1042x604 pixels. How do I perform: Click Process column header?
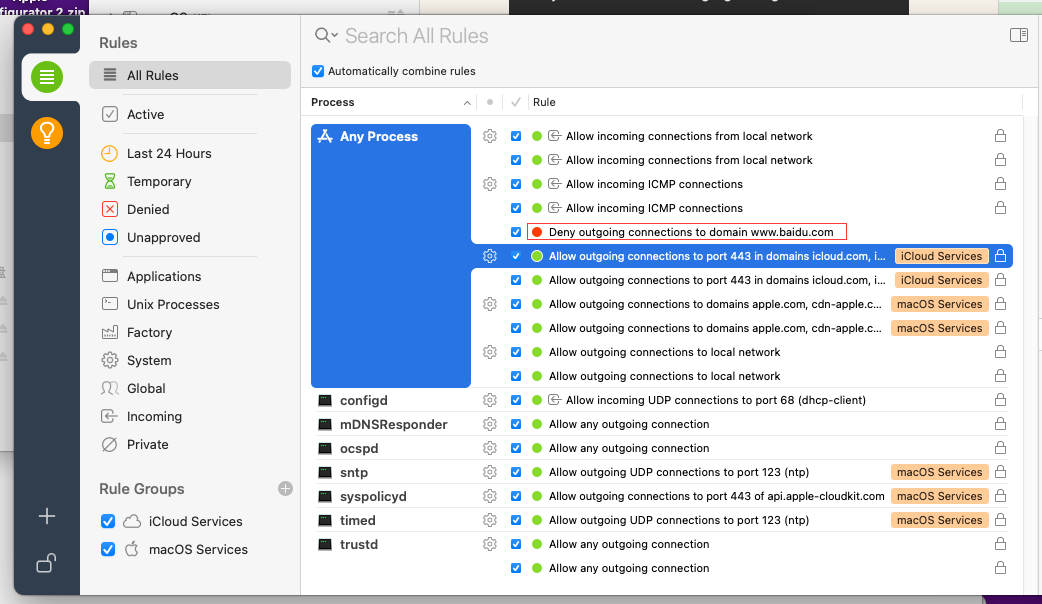(x=333, y=102)
